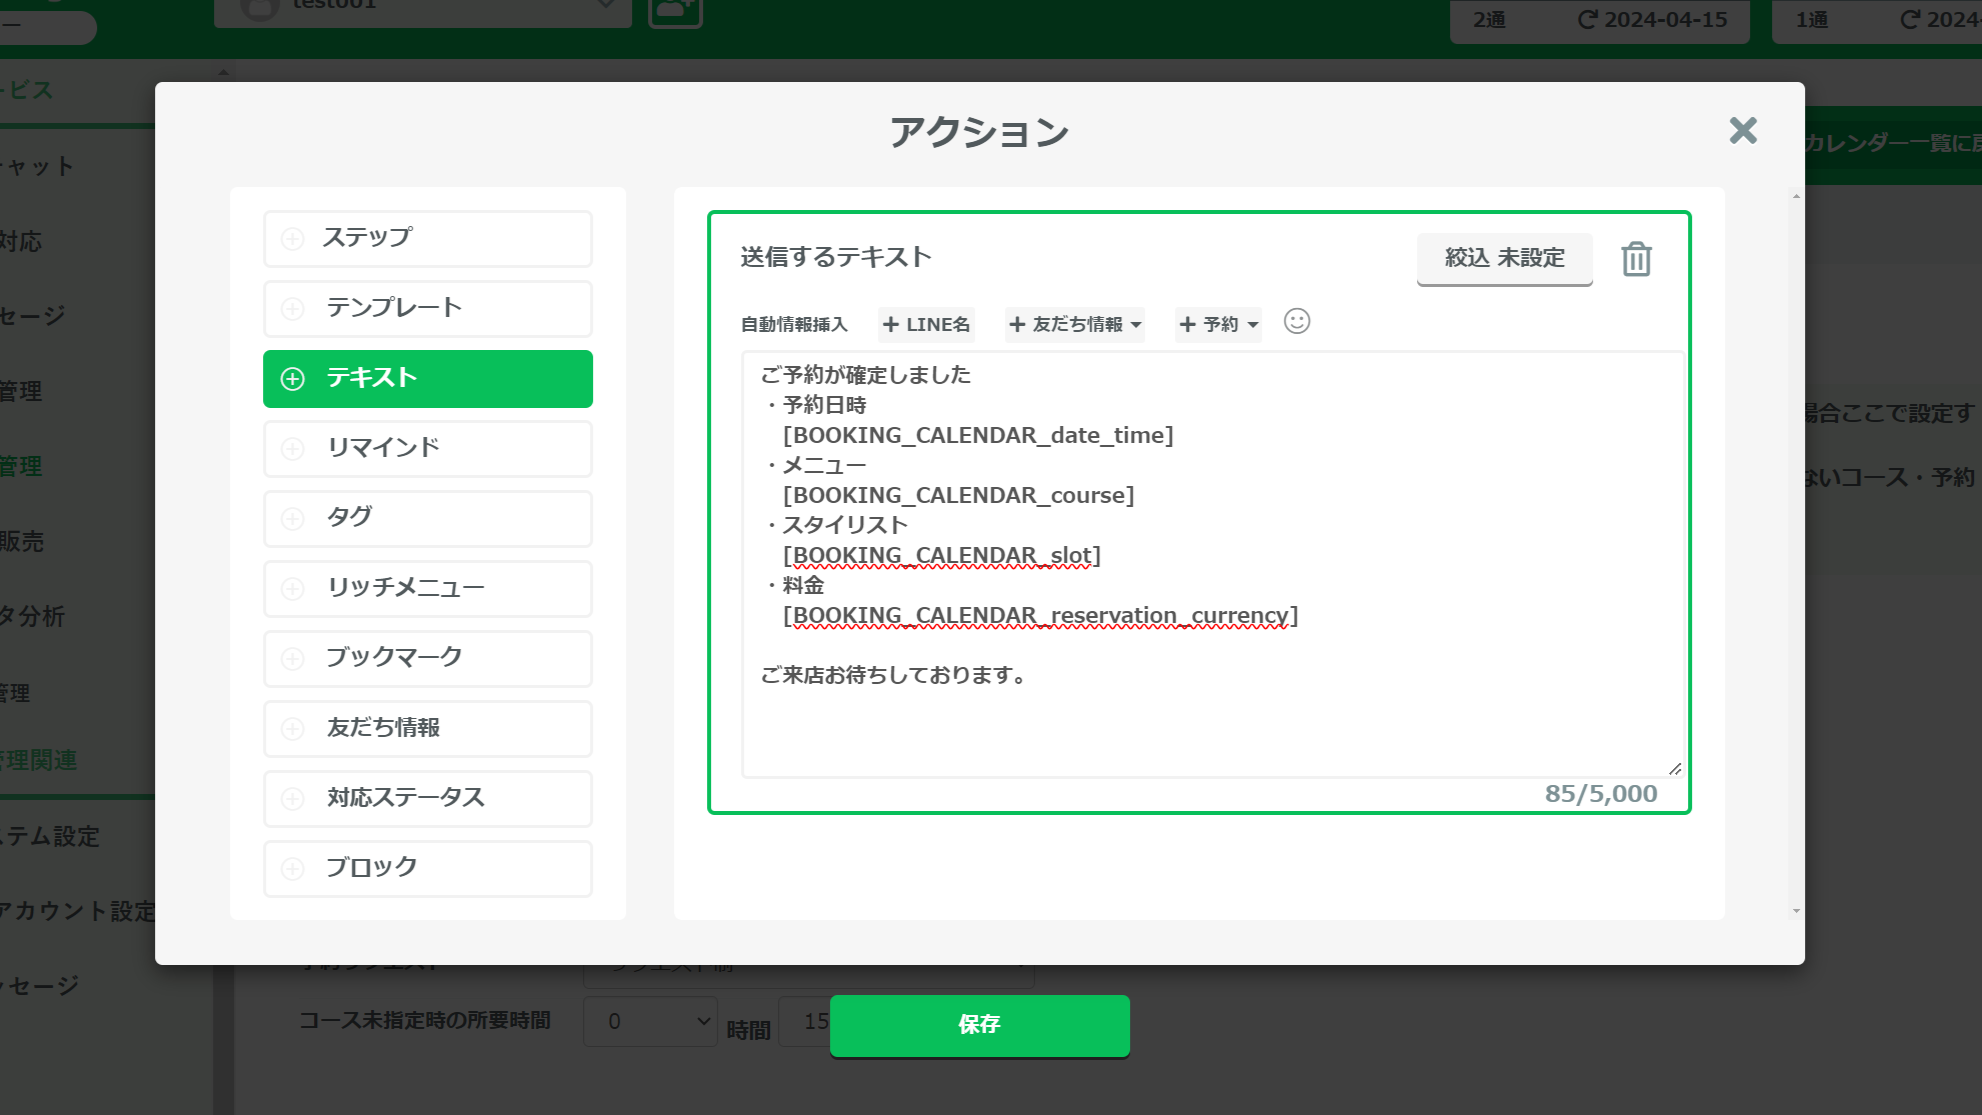Click the 2通 2024-04-15 message chip
The image size is (1982, 1115).
1599,20
